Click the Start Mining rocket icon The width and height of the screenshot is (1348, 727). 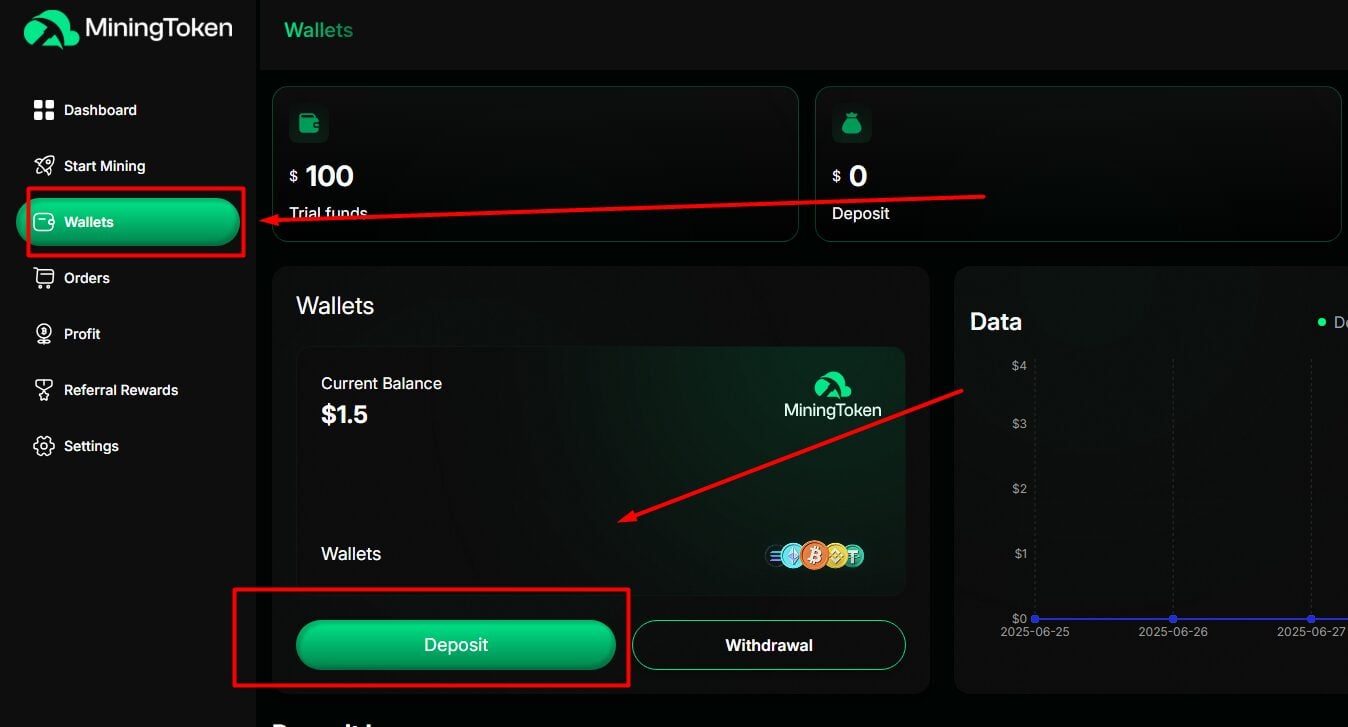44,165
